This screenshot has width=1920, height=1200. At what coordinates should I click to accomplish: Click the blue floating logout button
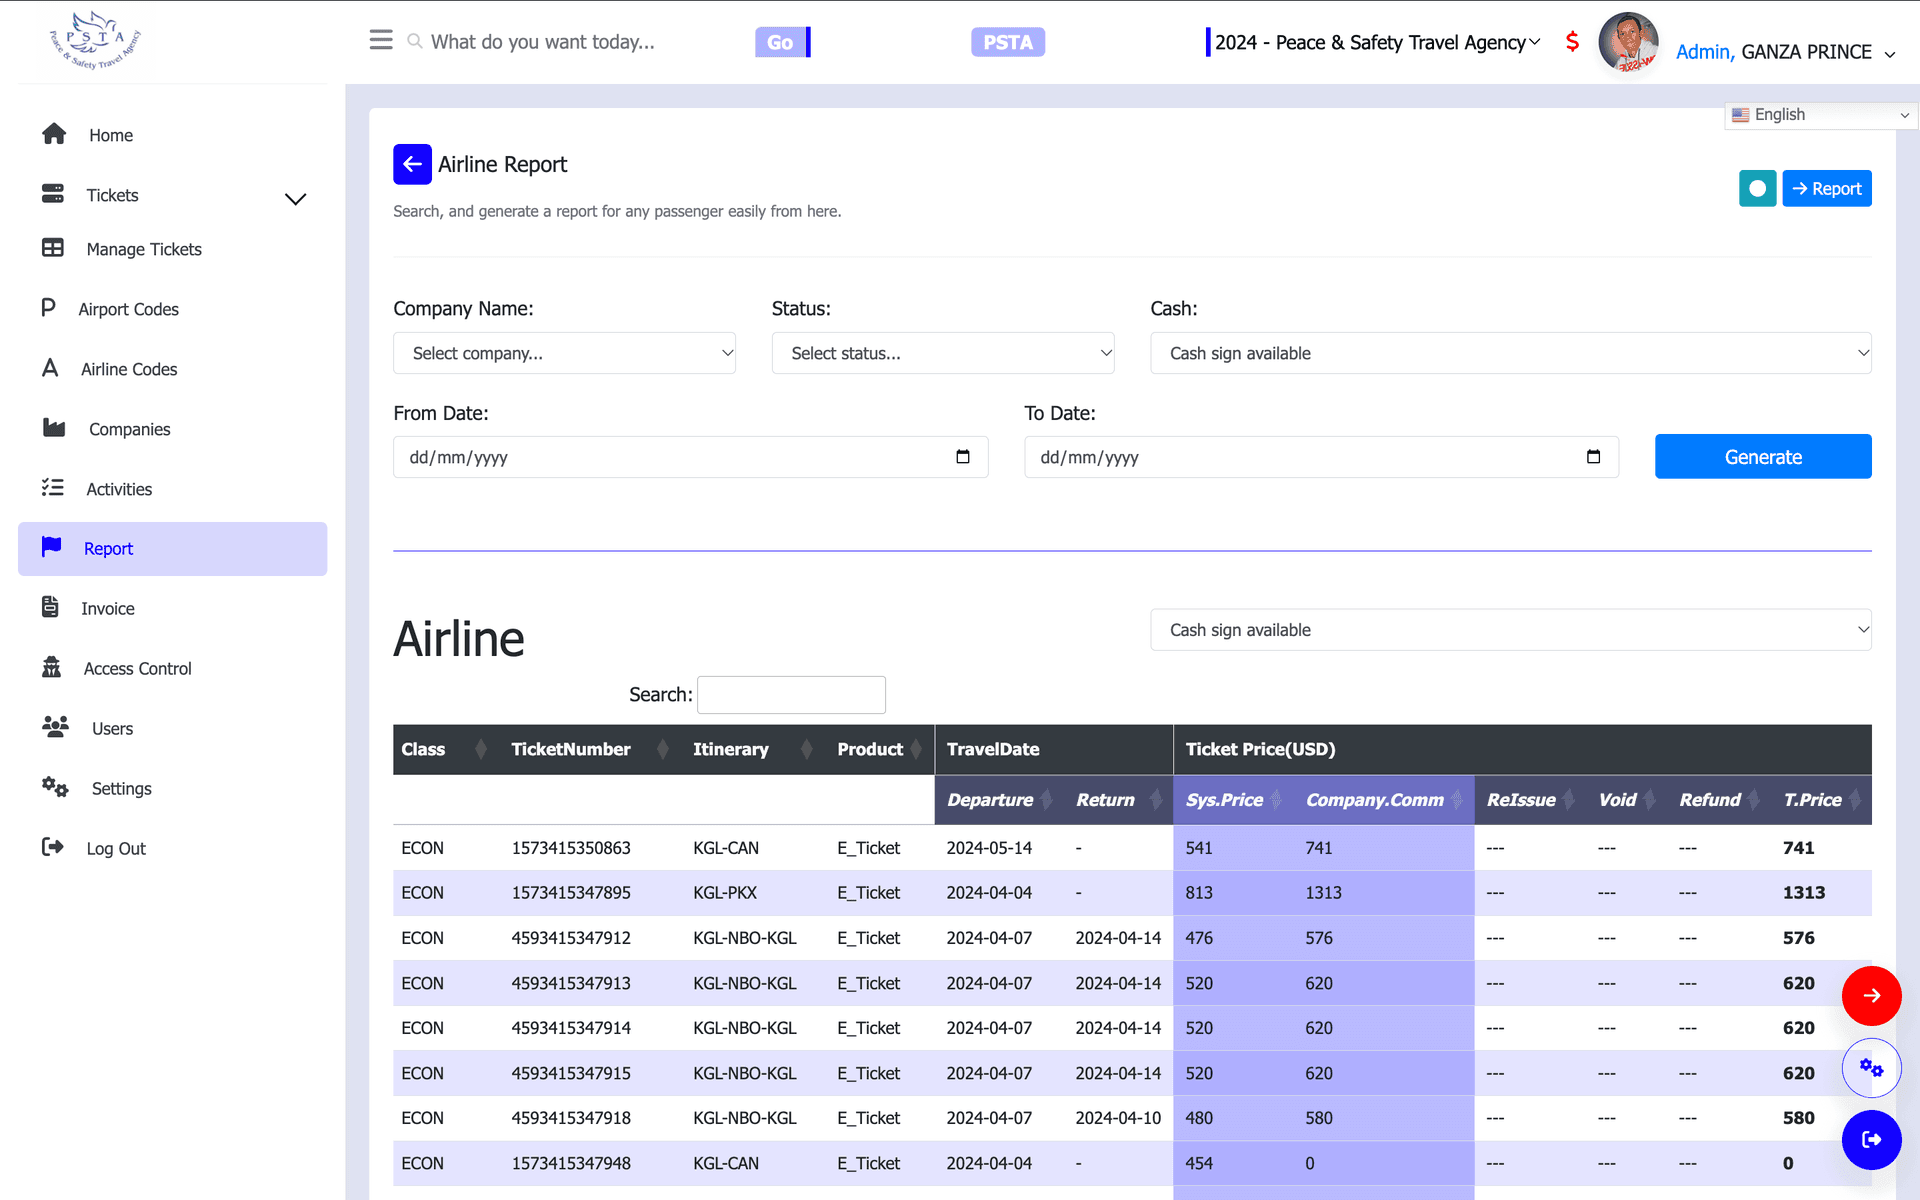(x=1871, y=1140)
